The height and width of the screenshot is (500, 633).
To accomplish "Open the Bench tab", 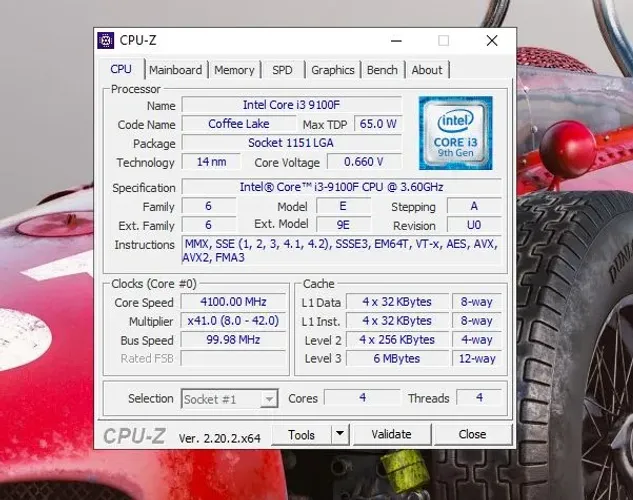I will click(382, 70).
